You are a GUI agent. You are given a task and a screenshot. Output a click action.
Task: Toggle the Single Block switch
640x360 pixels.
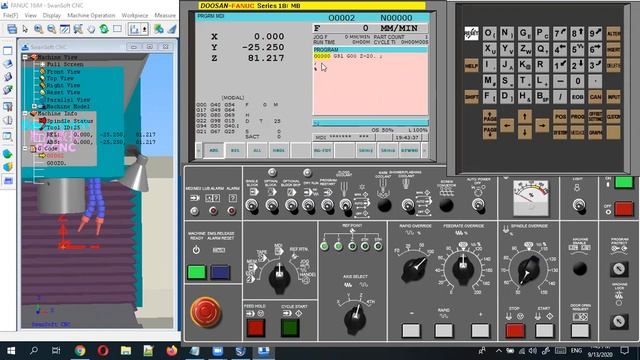tap(252, 205)
